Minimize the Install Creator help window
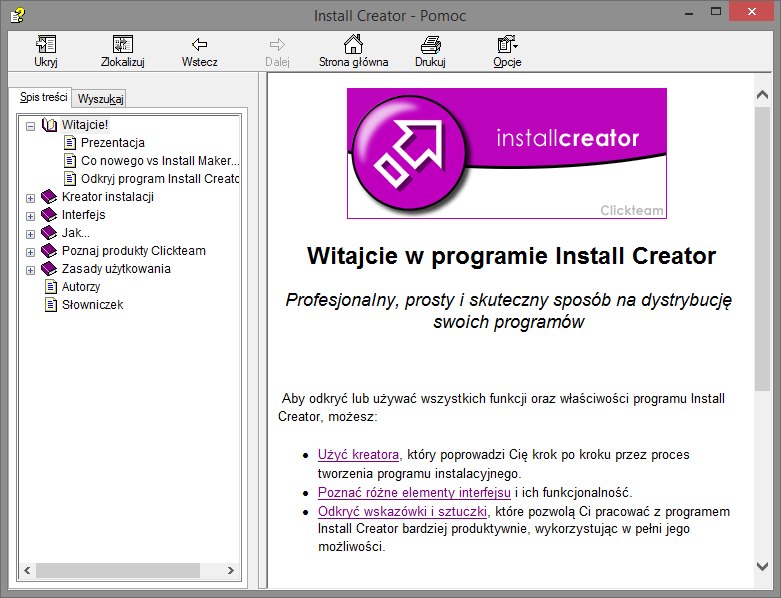This screenshot has height=598, width=781. pyautogui.click(x=689, y=13)
